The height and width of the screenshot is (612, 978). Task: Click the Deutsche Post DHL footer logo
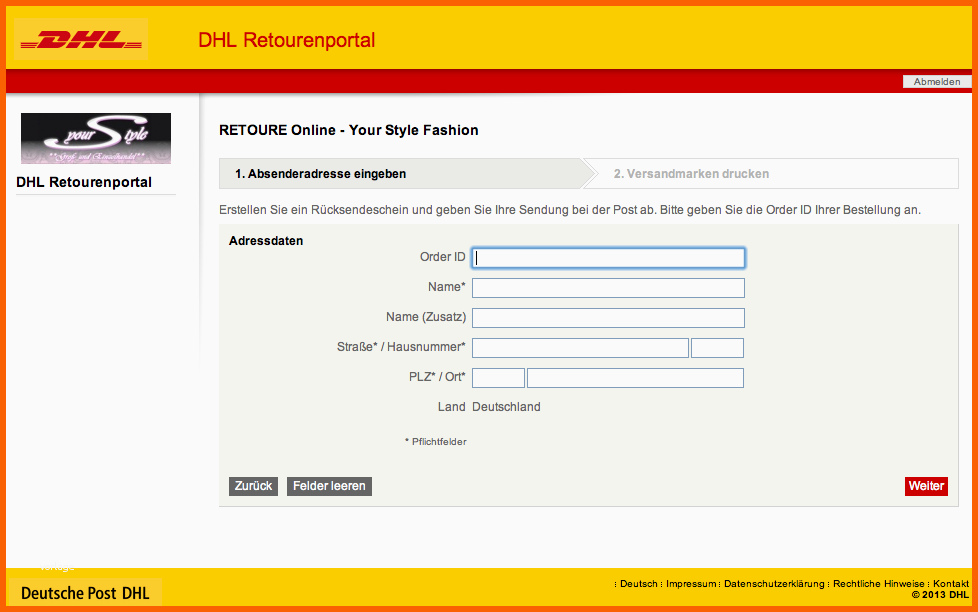point(85,593)
